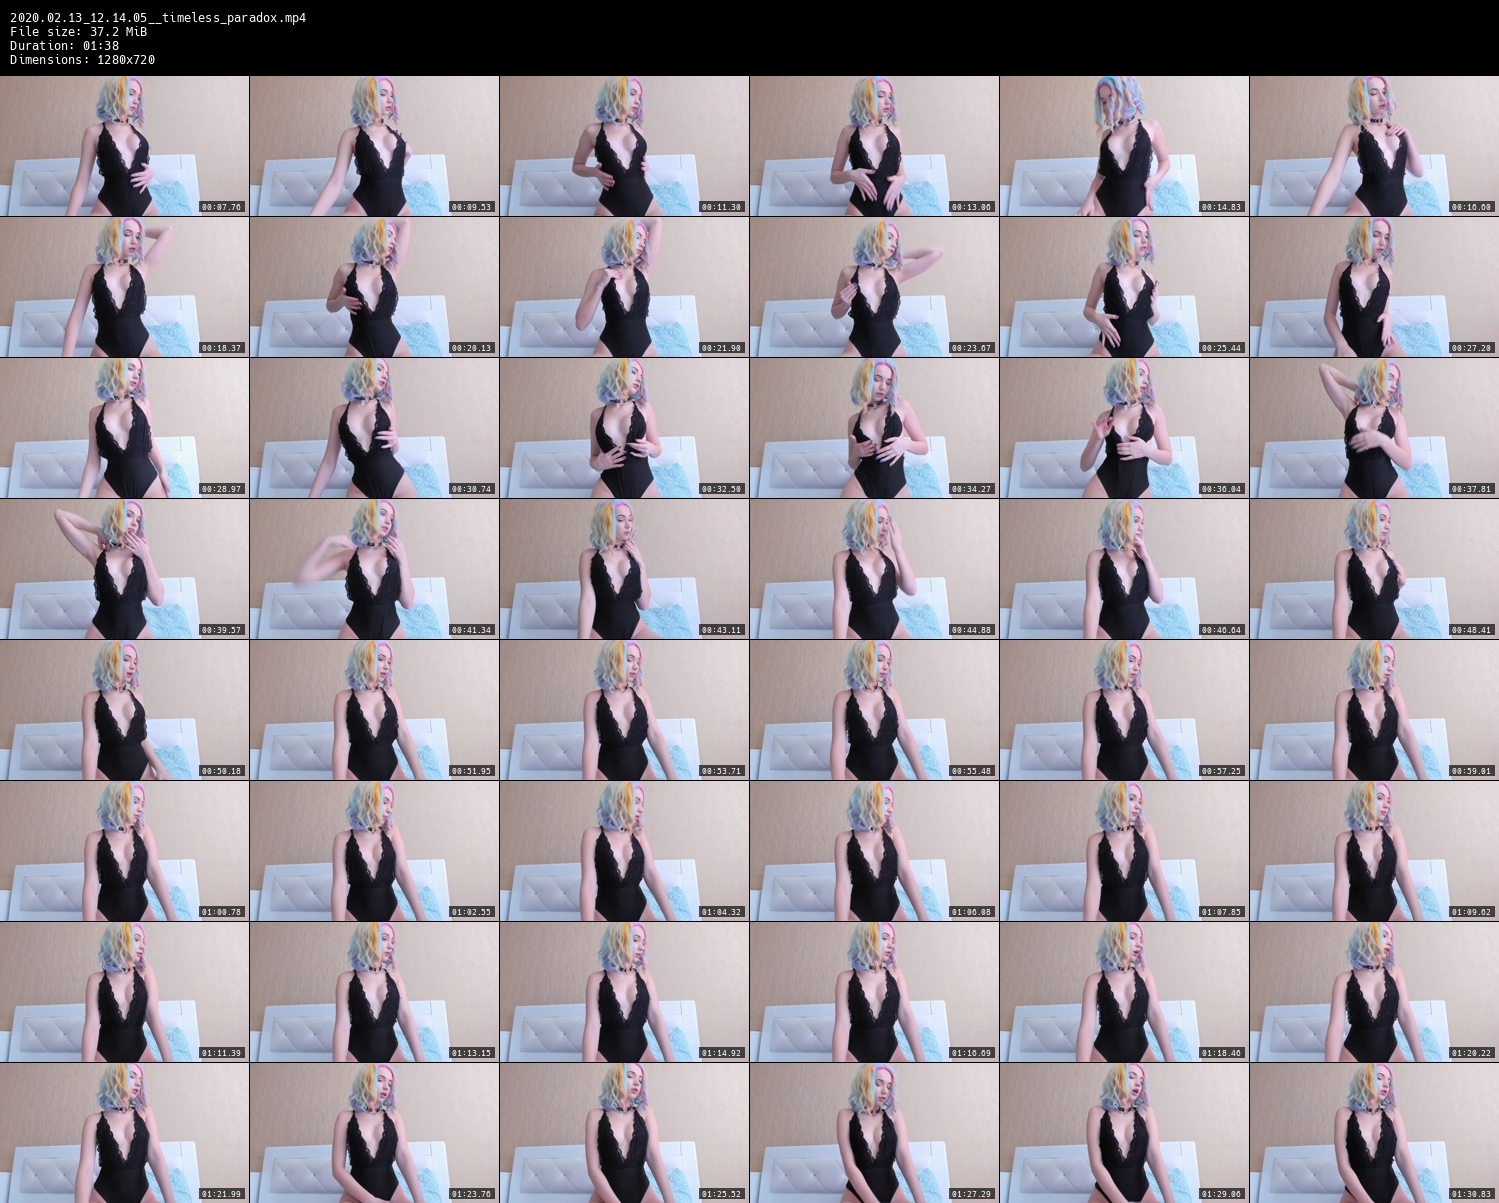Select the frame at 00:16.60
1499x1203 pixels.
[1374, 146]
